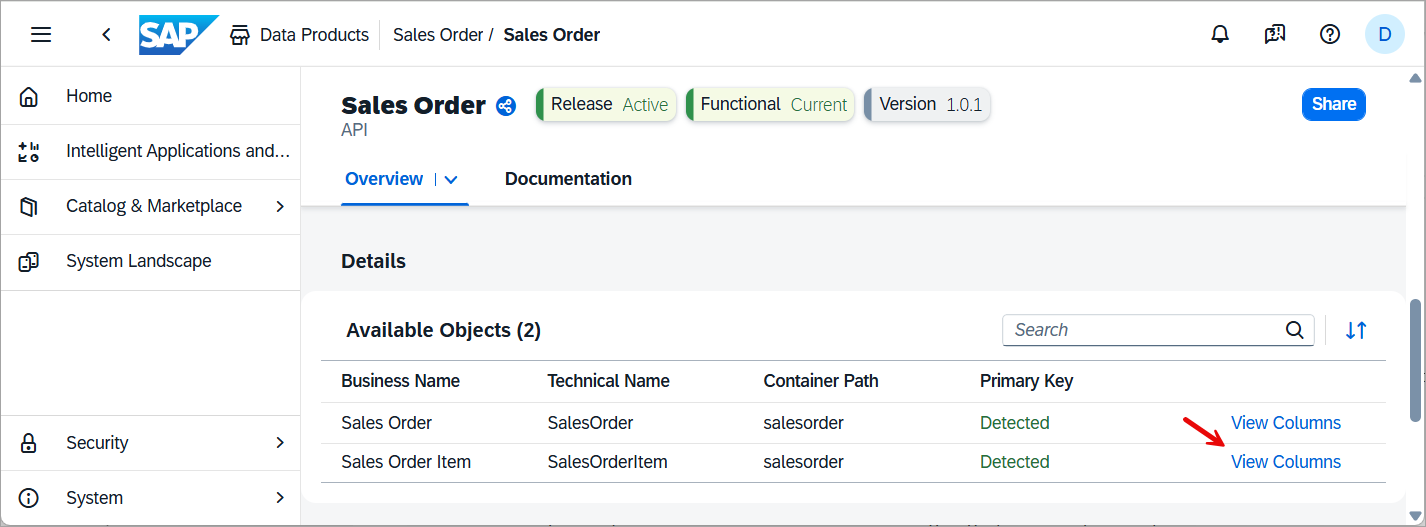Select the Overview tab
Image resolution: width=1426 pixels, height=527 pixels.
point(384,179)
